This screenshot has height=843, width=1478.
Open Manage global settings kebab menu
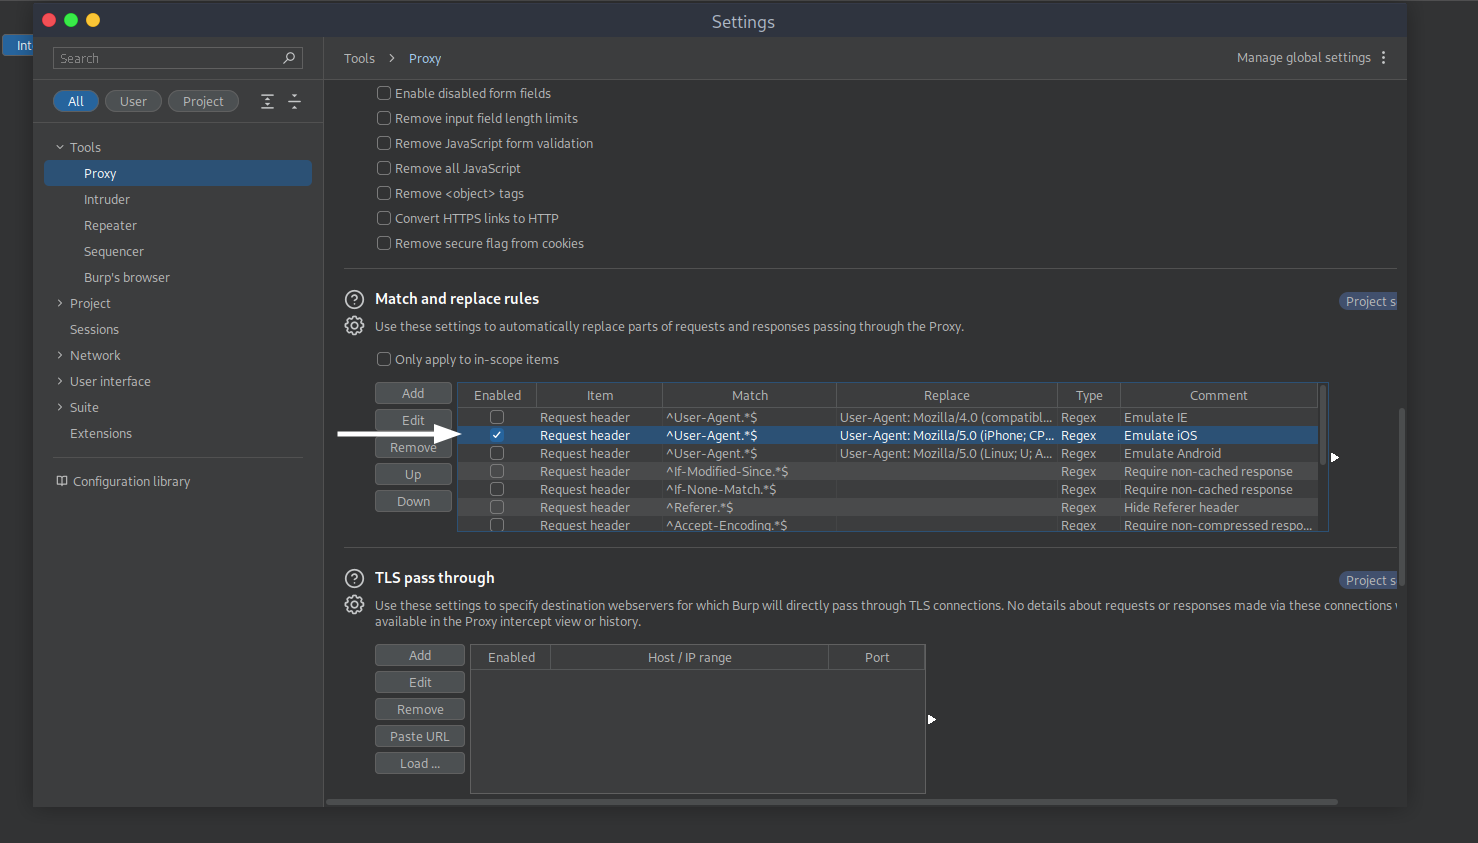(1383, 58)
